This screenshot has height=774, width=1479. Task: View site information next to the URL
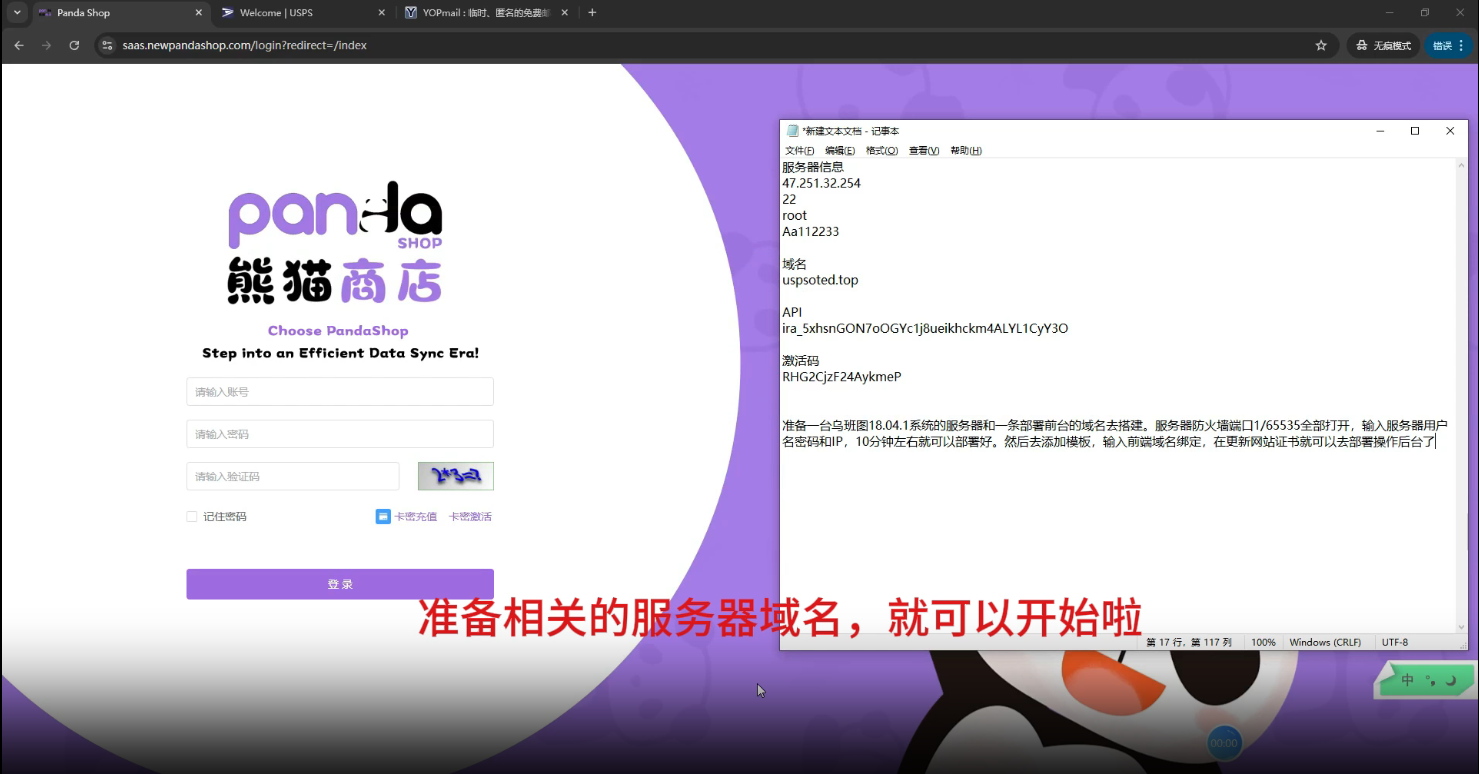108,45
